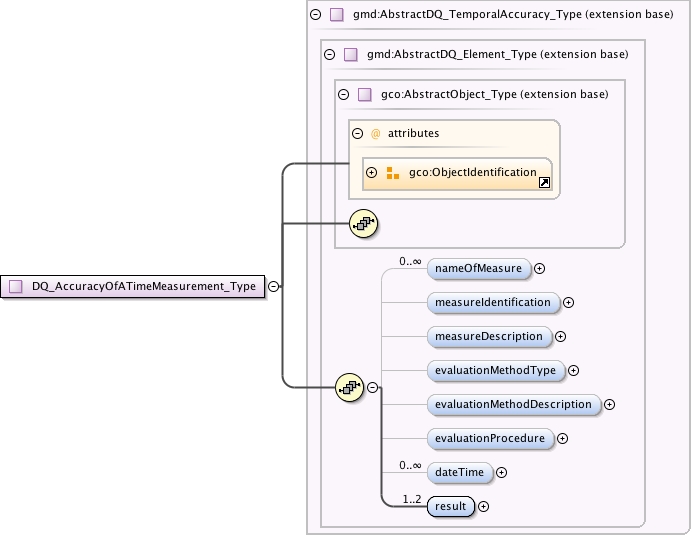Expand the result element
Image resolution: width=692 pixels, height=536 pixels.
(483, 506)
